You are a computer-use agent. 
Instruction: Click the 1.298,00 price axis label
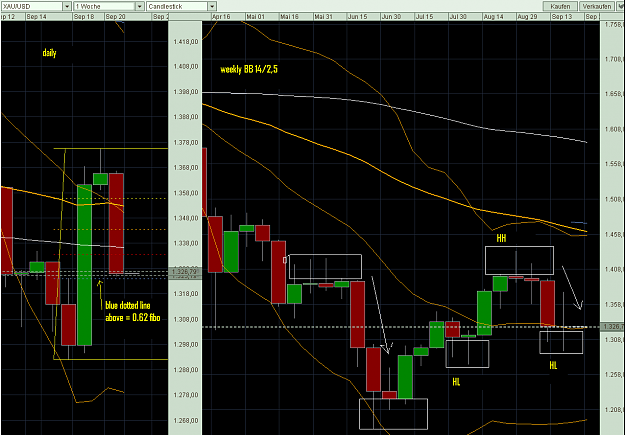186,344
